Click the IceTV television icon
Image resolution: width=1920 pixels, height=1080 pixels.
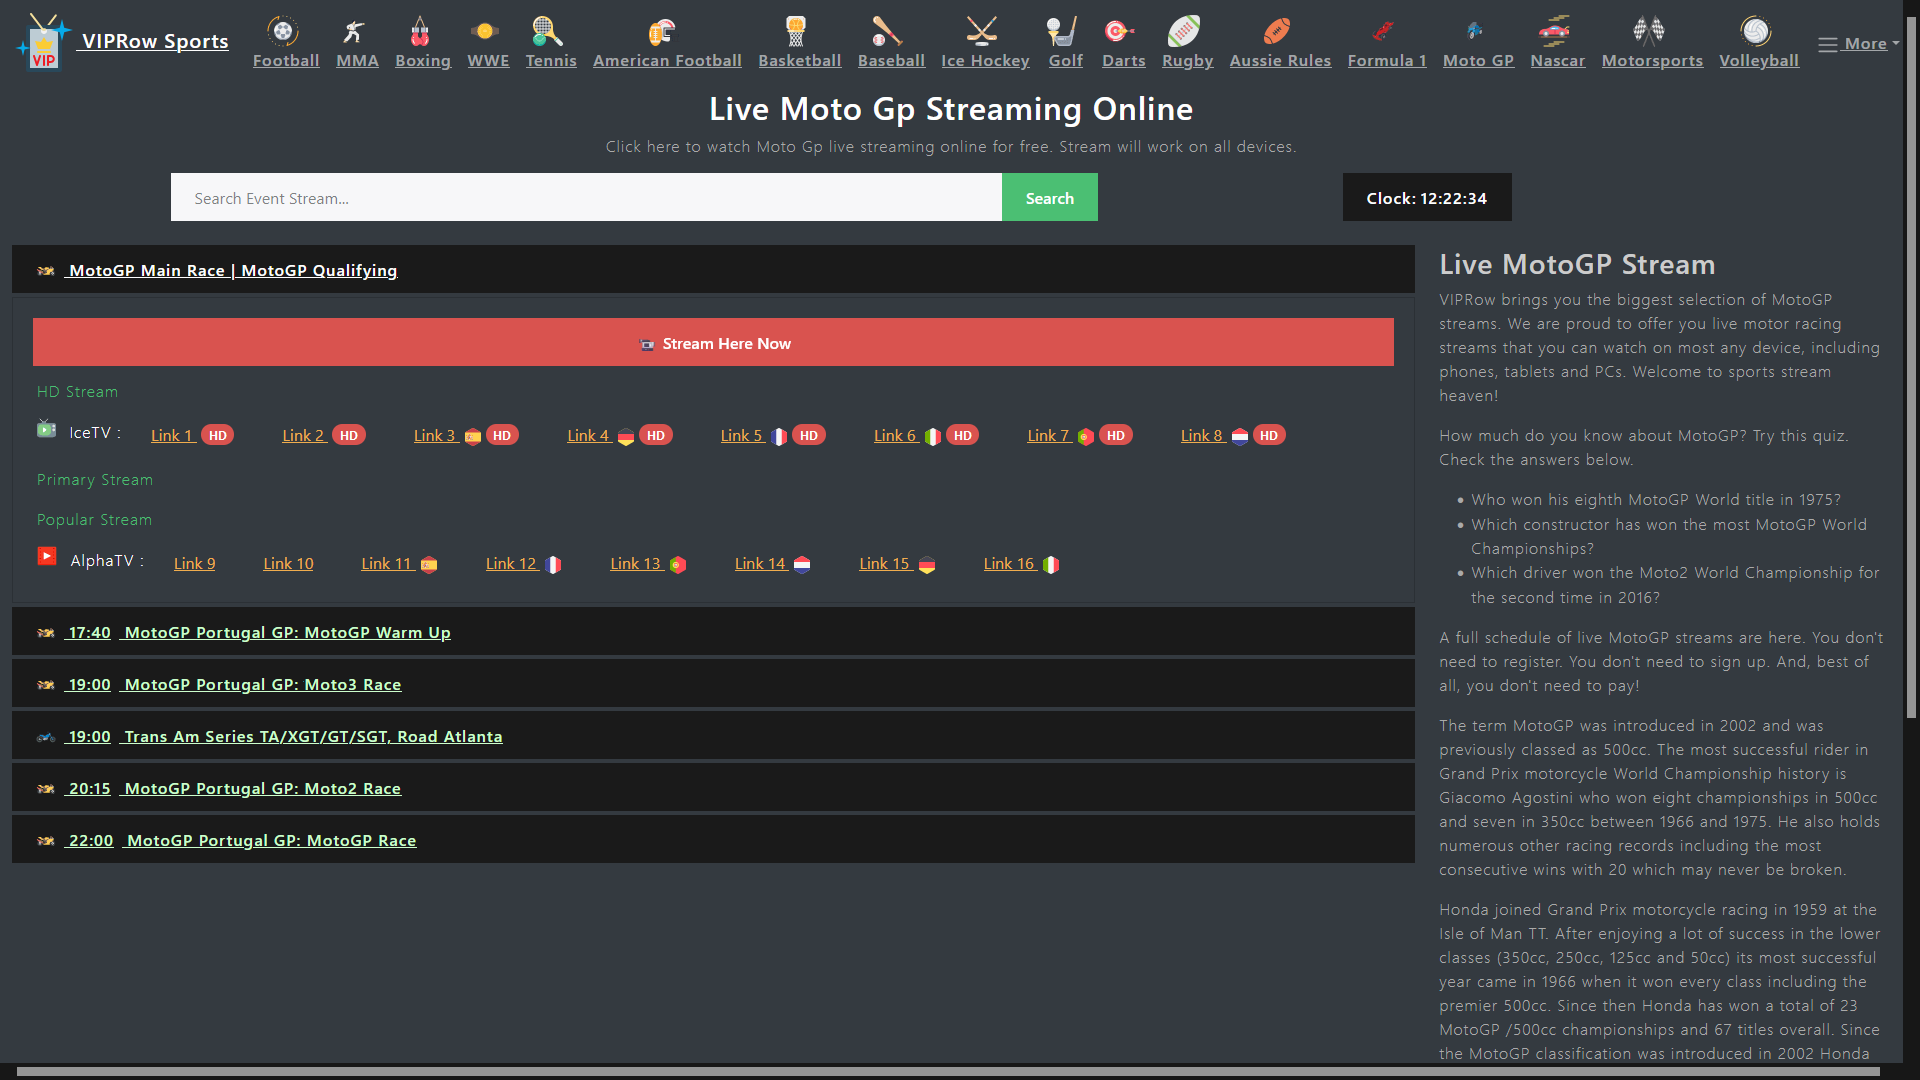tap(47, 429)
